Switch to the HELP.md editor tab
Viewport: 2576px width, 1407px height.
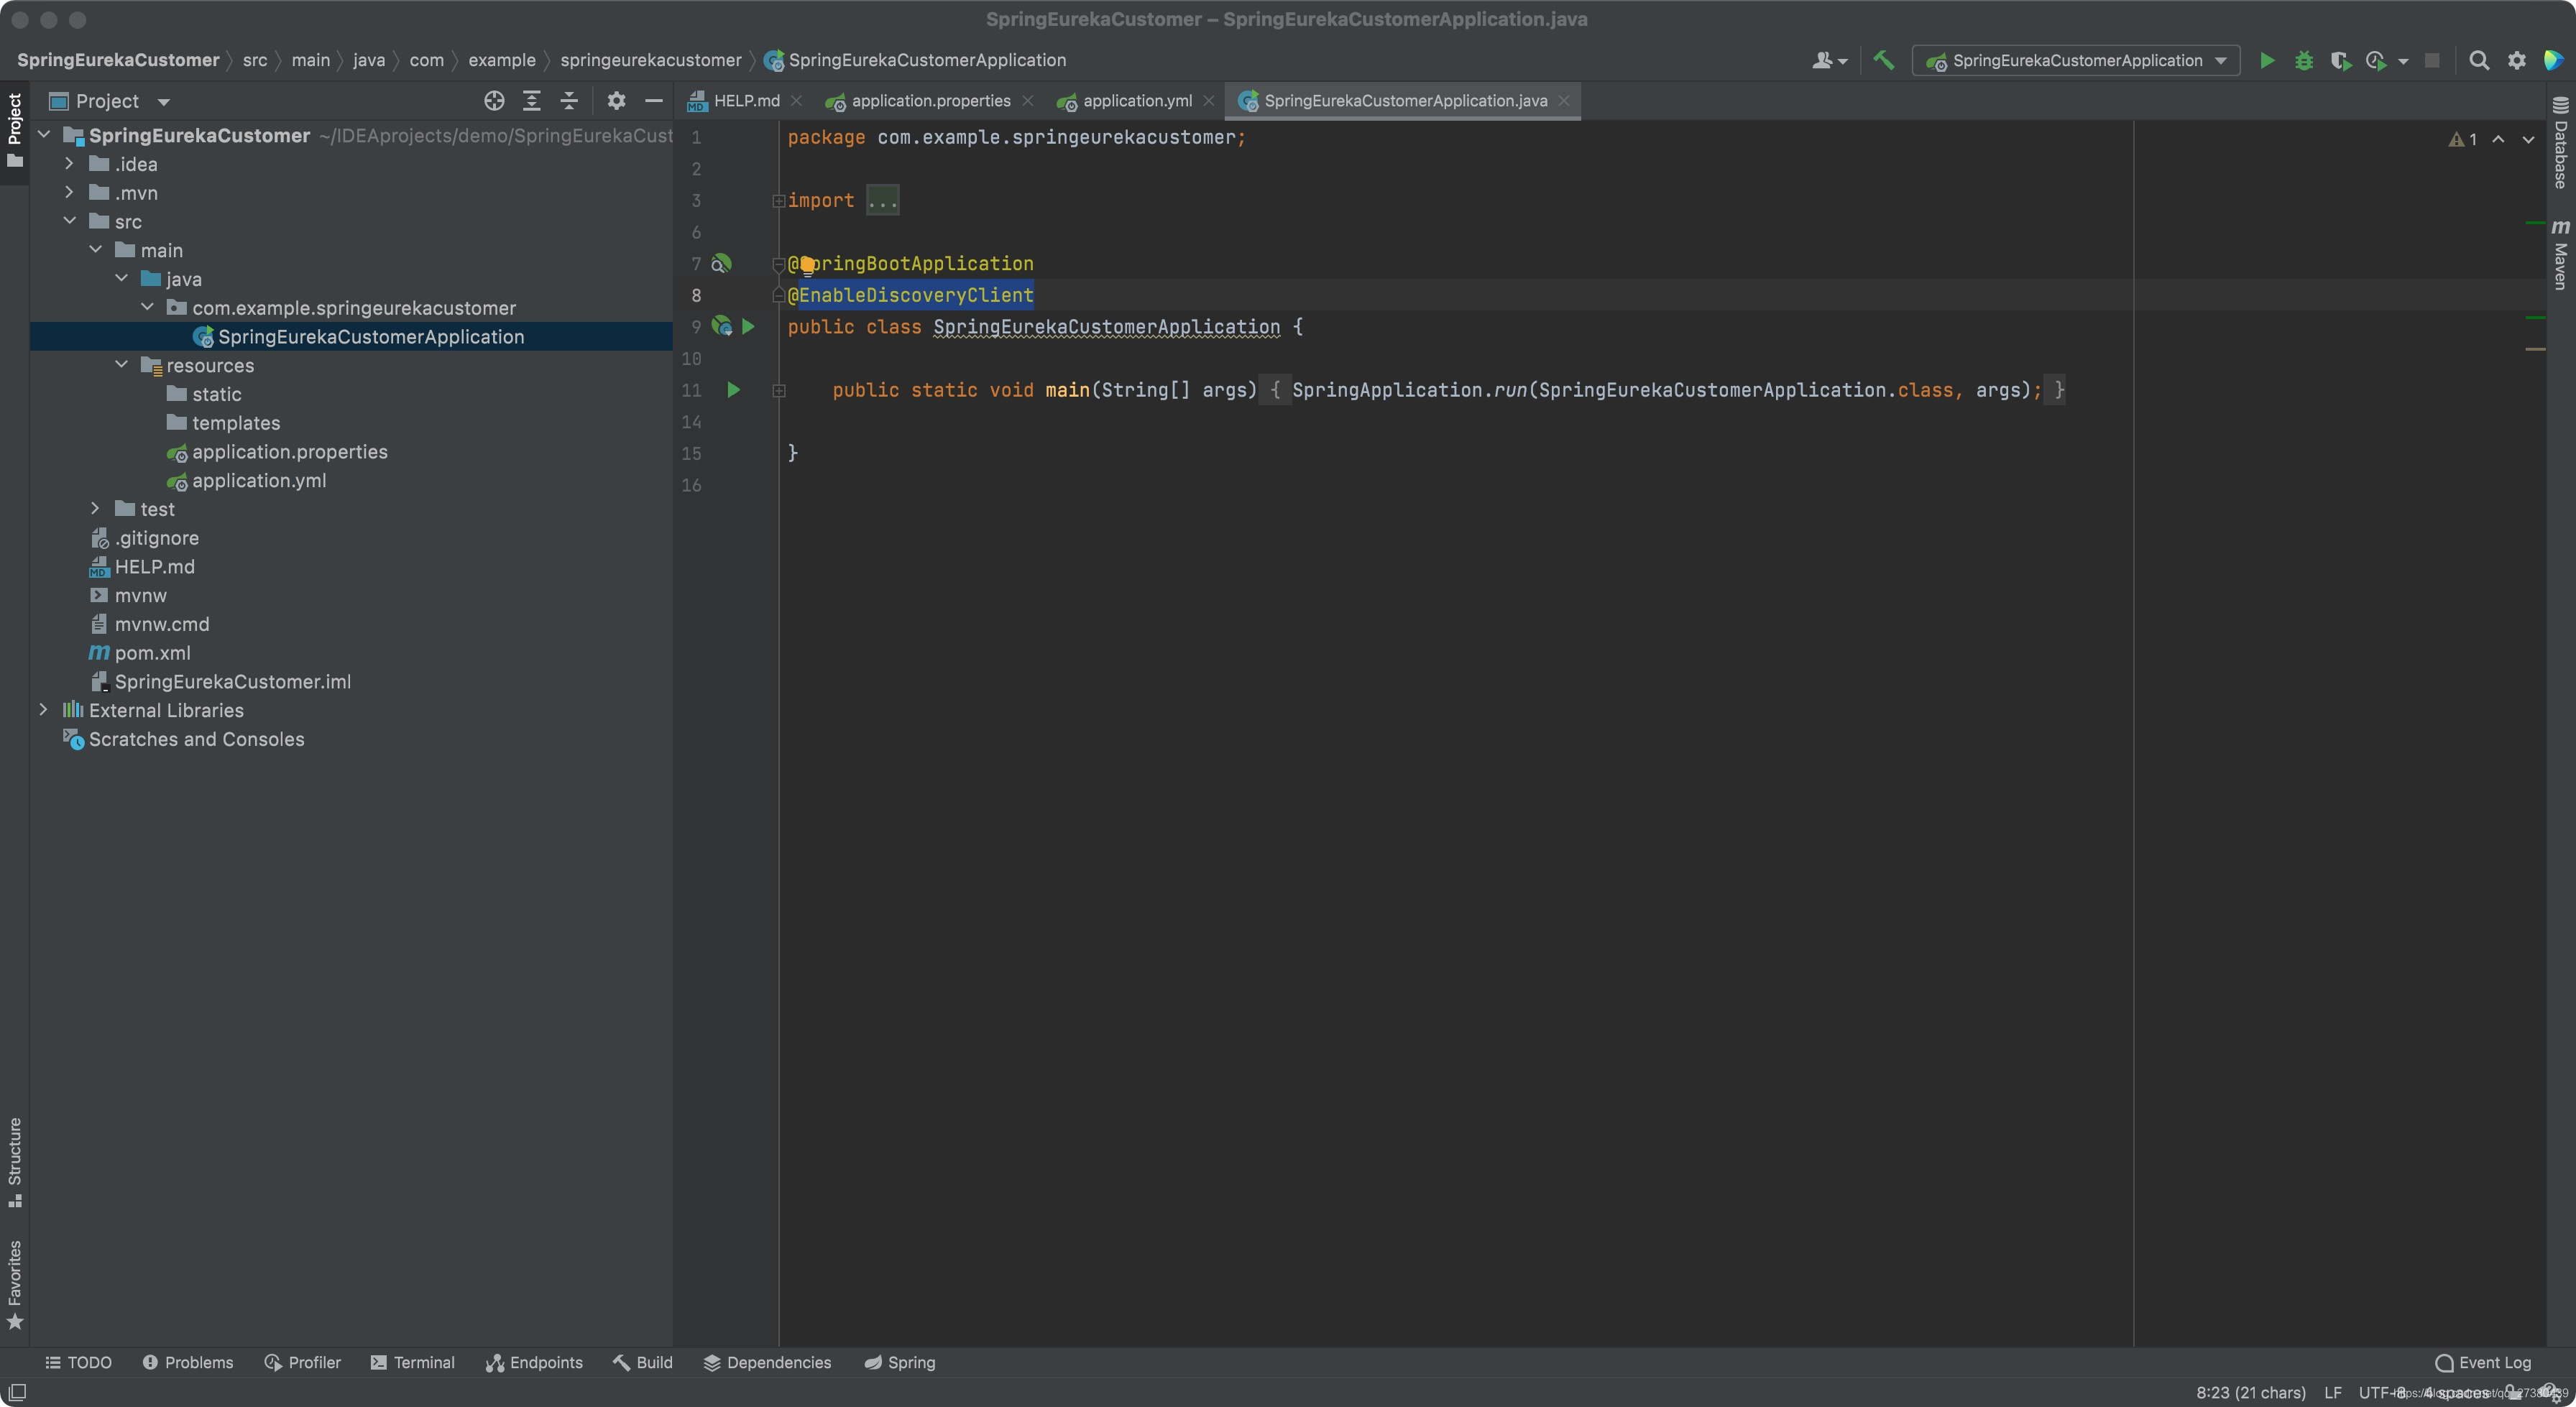click(746, 101)
